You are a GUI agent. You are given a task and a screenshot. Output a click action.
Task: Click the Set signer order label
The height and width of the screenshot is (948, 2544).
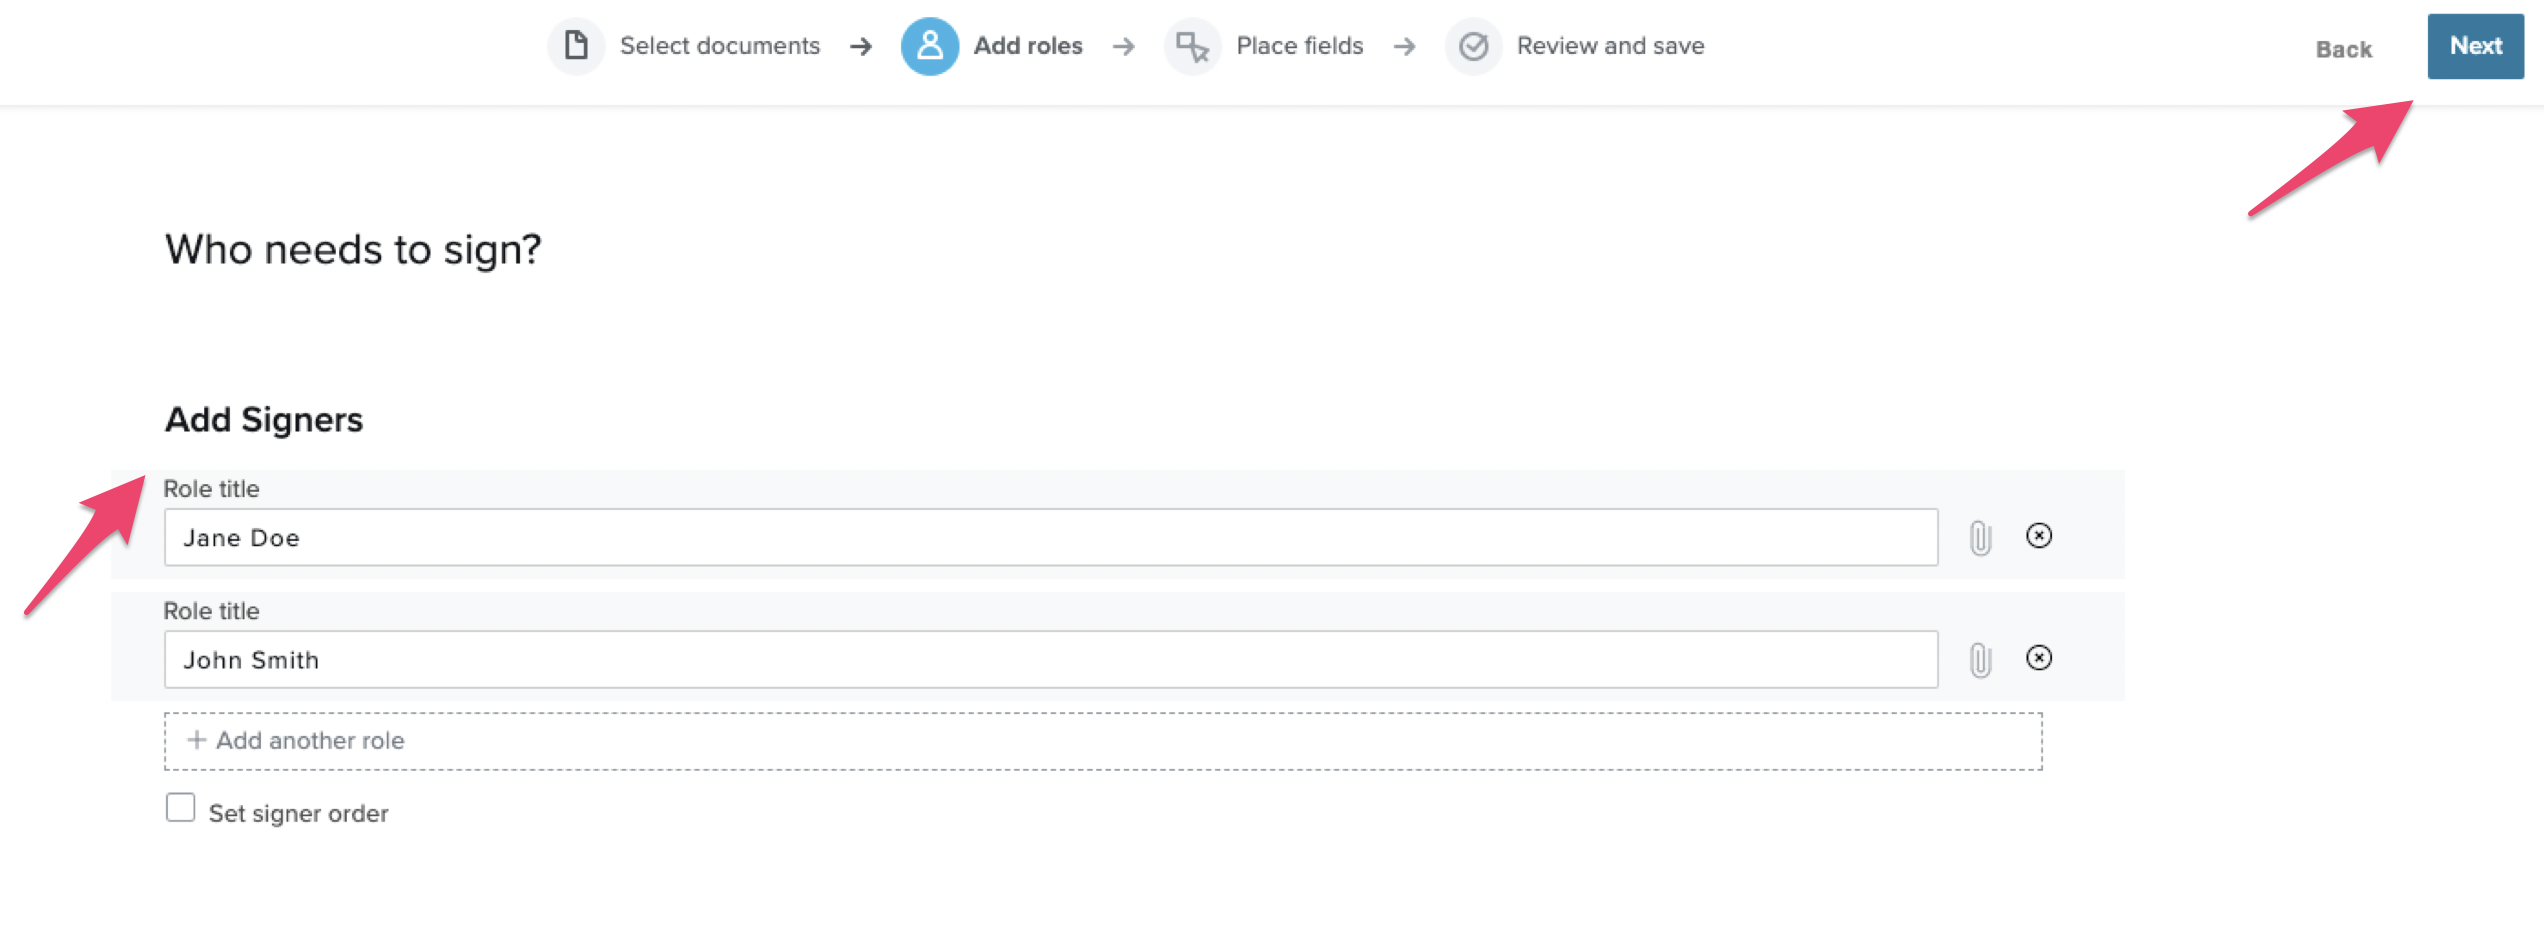(298, 813)
